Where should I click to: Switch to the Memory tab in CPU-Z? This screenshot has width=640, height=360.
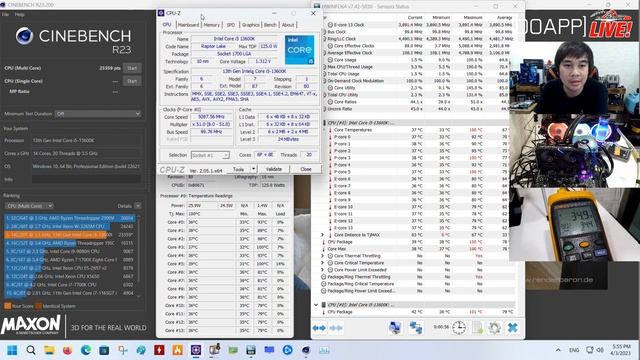tap(211, 25)
